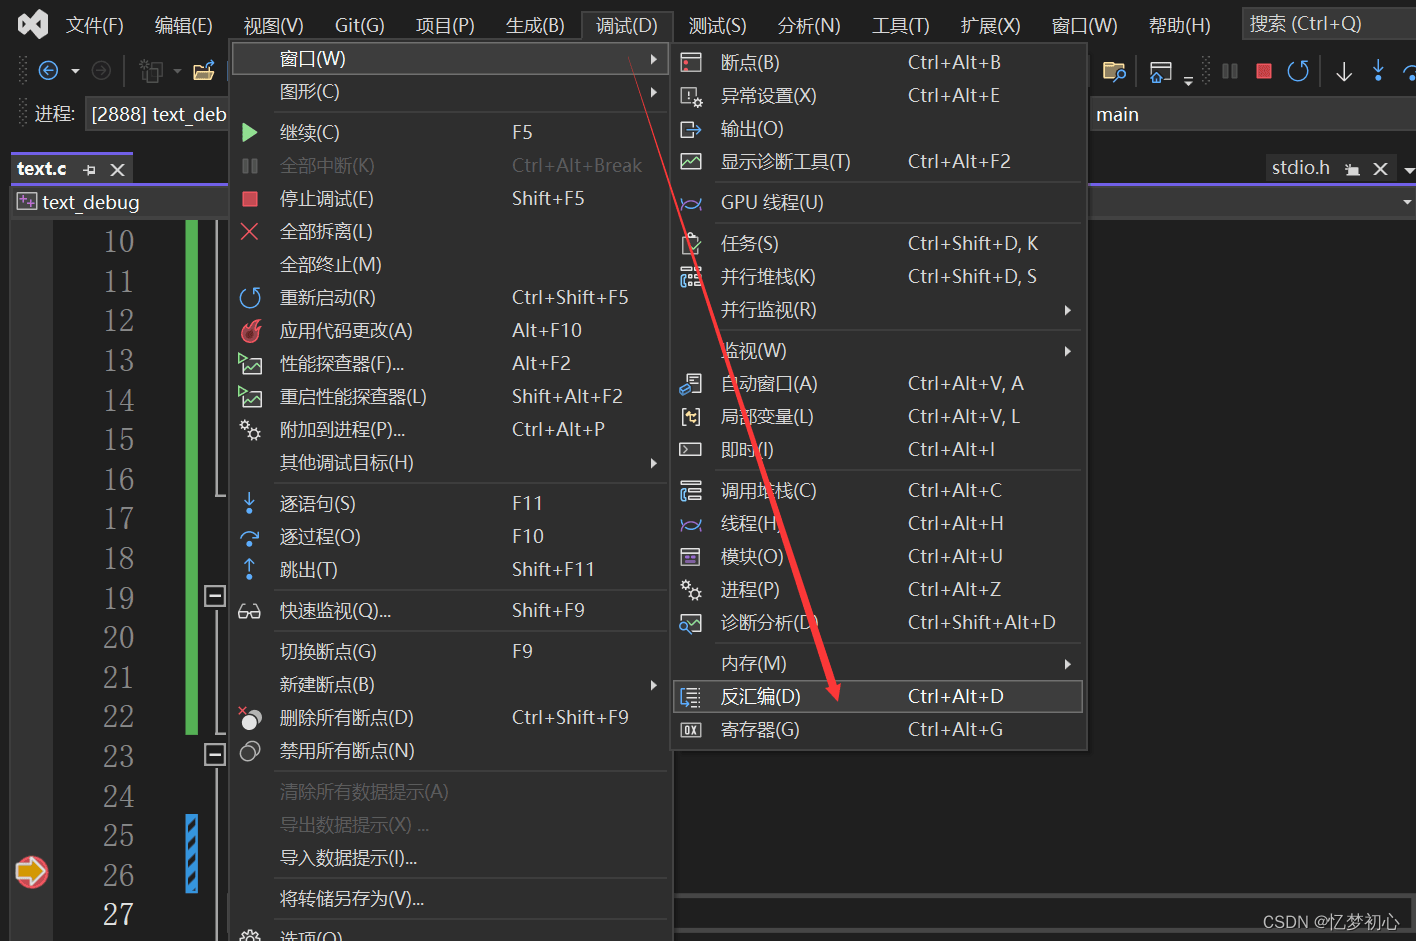Click the Visual Studio logo icon
Screen dimensions: 1416x941
(33, 24)
